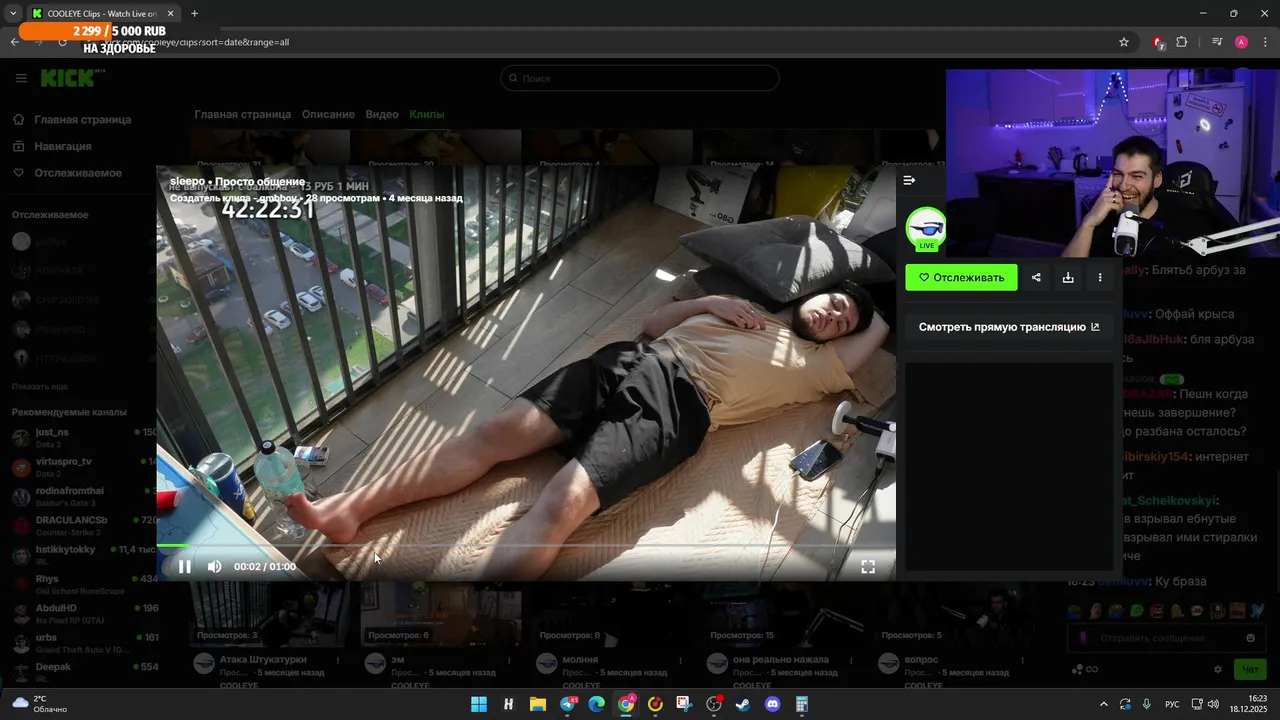Share the clip
The image size is (1280, 720).
coord(1036,278)
